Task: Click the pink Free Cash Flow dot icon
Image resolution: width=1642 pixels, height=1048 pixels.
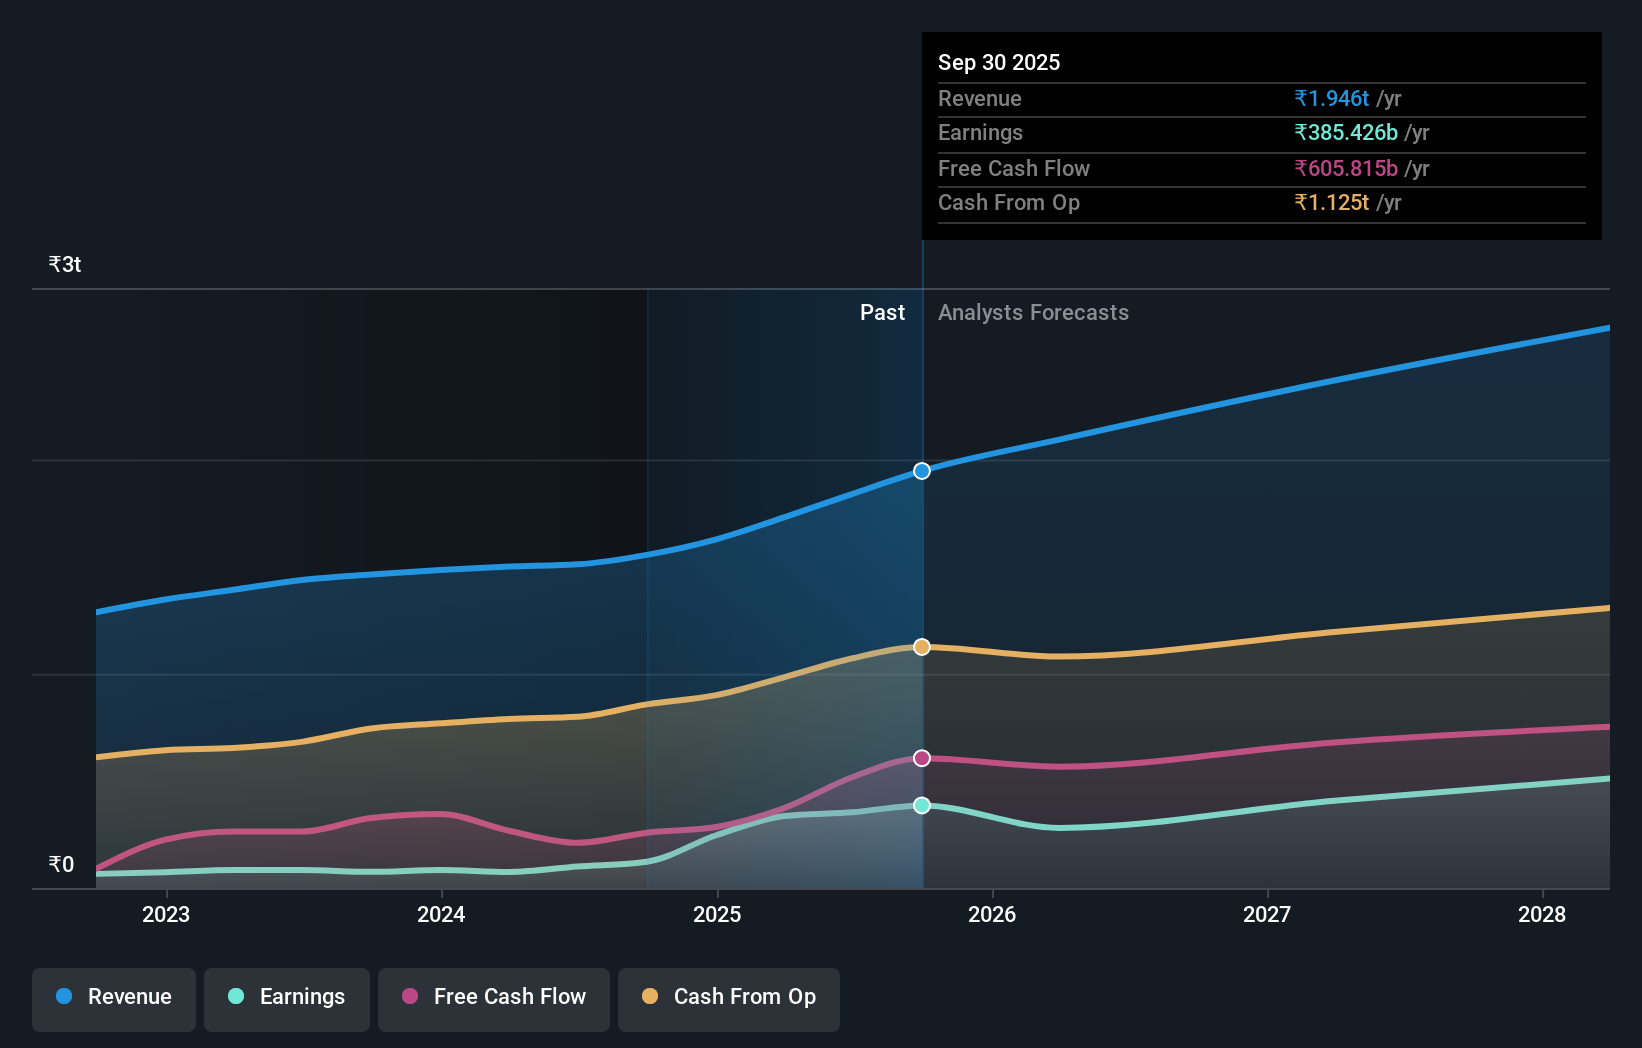Action: tap(410, 997)
